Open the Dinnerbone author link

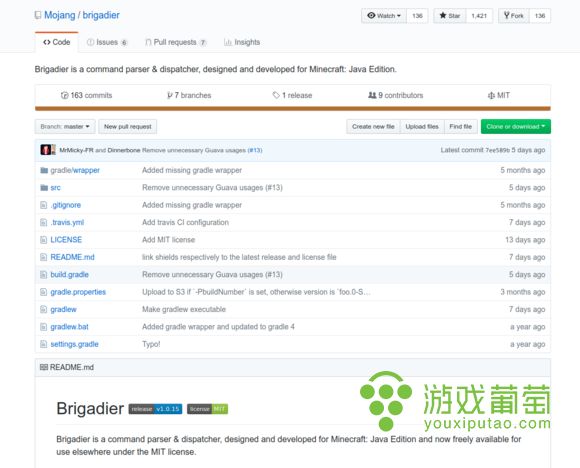(124, 150)
